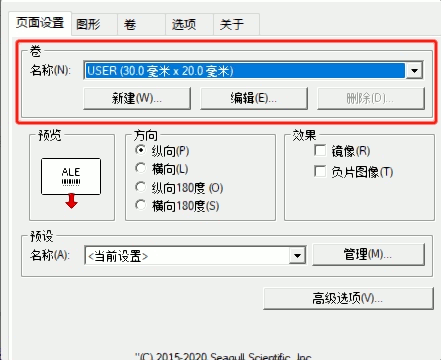Choose 横向180度(S) orientation
Image resolution: width=441 pixels, height=360 pixels.
click(141, 205)
